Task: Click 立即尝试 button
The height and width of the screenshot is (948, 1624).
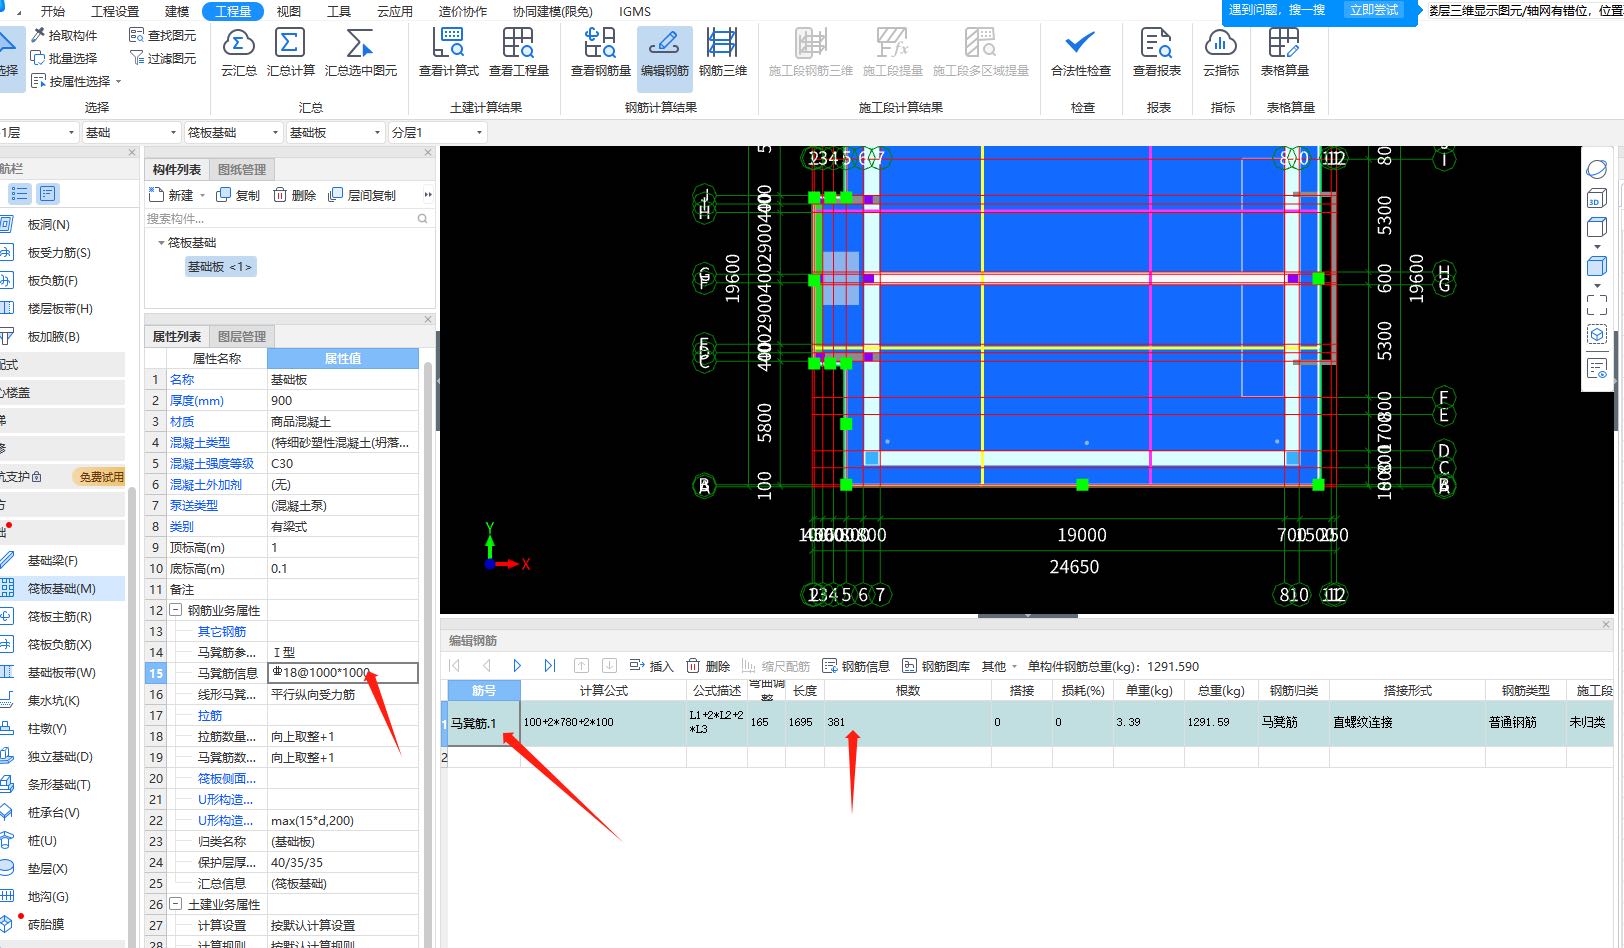Action: (1374, 10)
